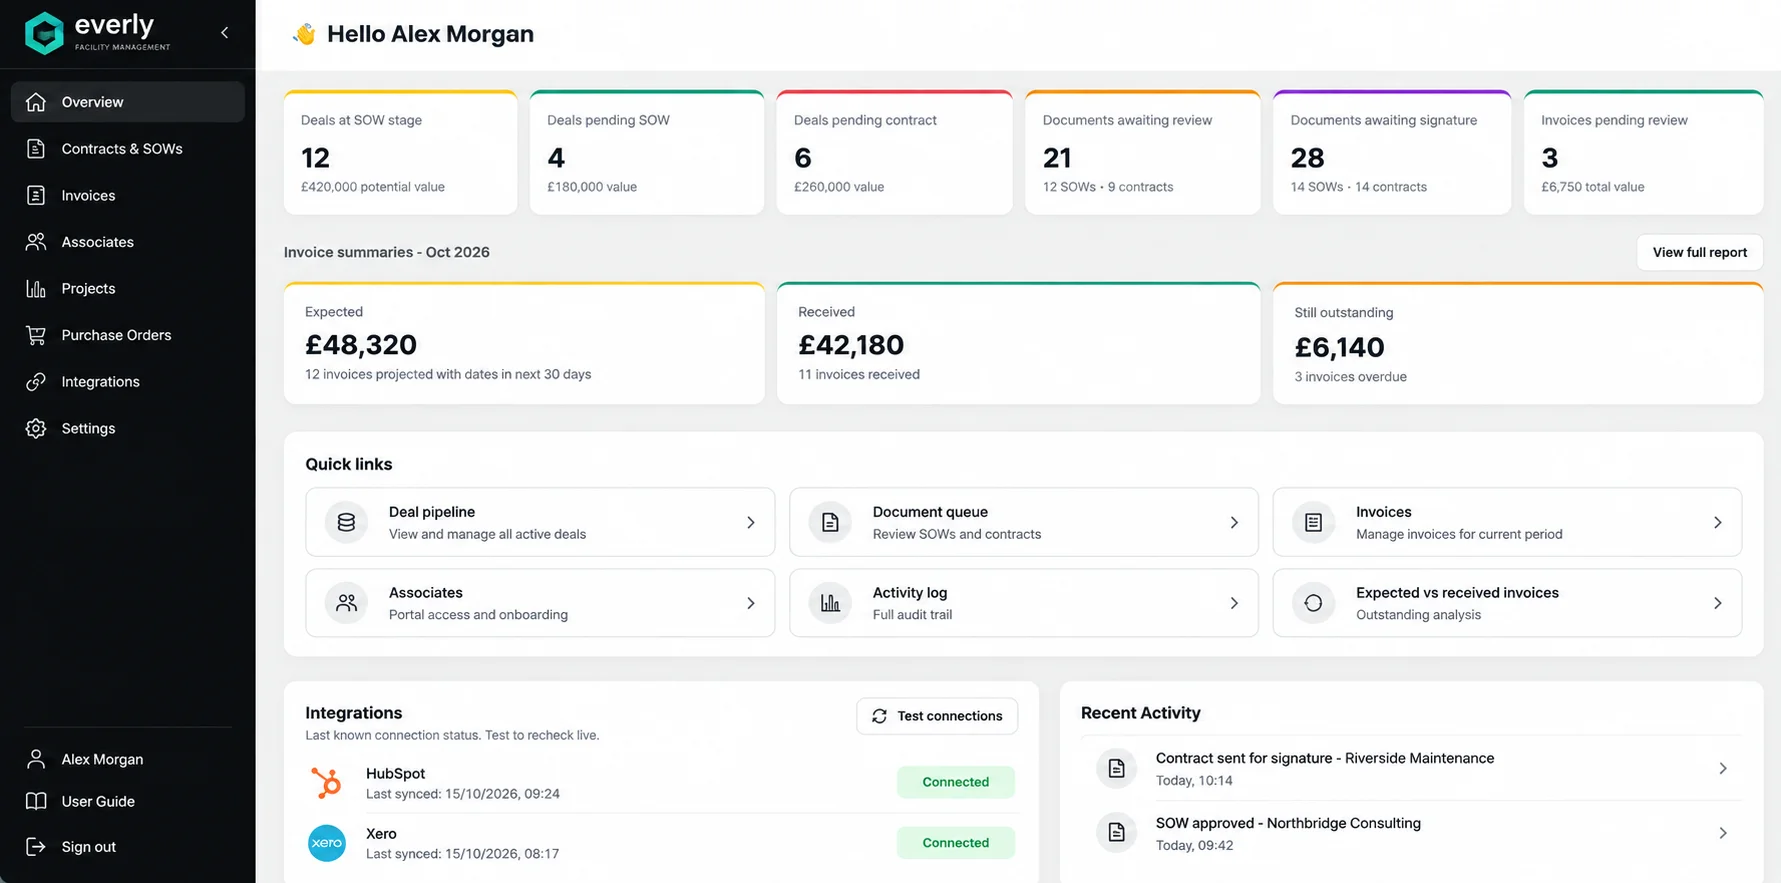Open Riverside Maintenance contract activity chevron
The width and height of the screenshot is (1781, 883).
[x=1723, y=768]
